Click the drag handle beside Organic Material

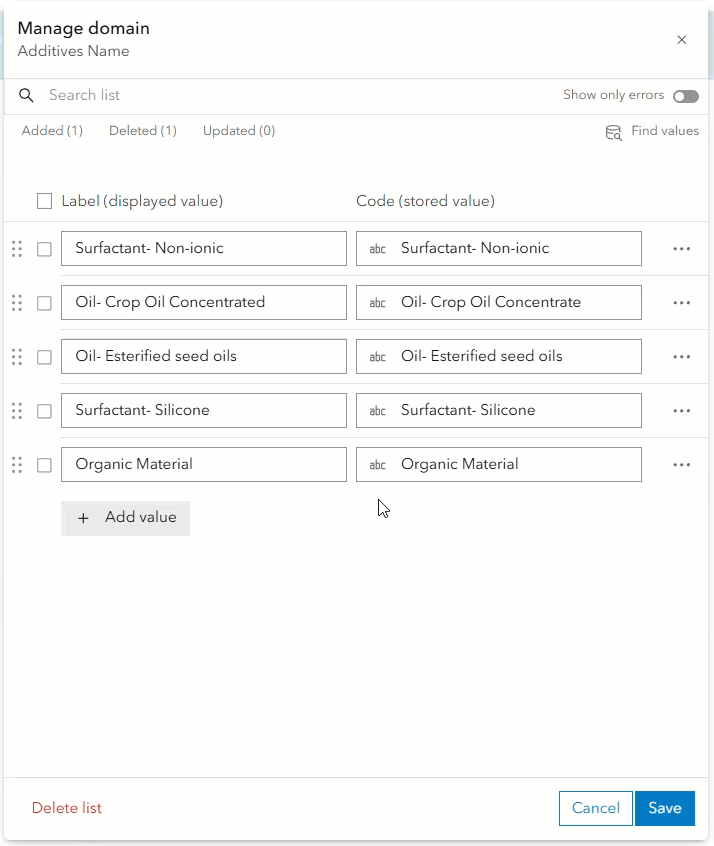click(x=16, y=465)
